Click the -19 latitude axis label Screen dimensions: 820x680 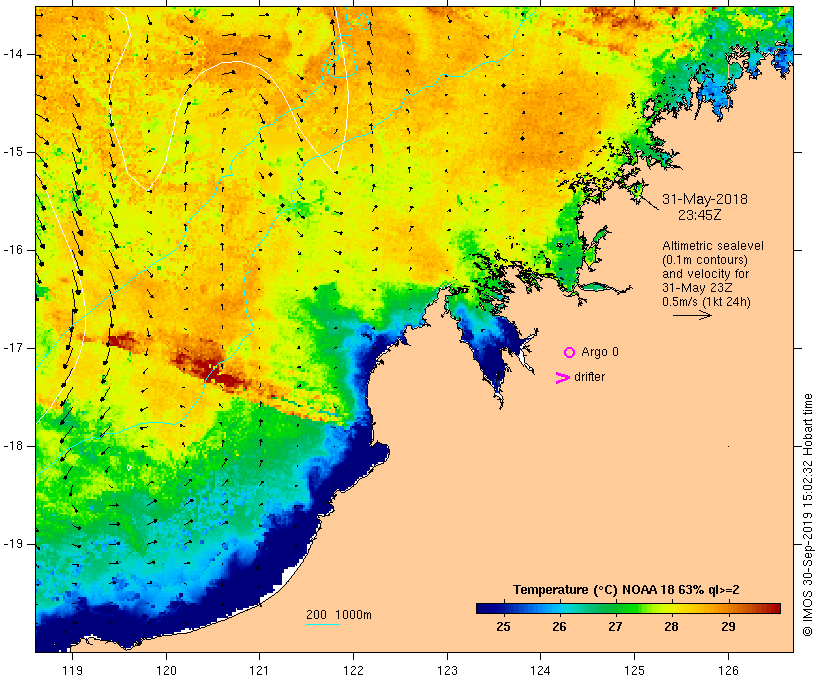pyautogui.click(x=13, y=544)
